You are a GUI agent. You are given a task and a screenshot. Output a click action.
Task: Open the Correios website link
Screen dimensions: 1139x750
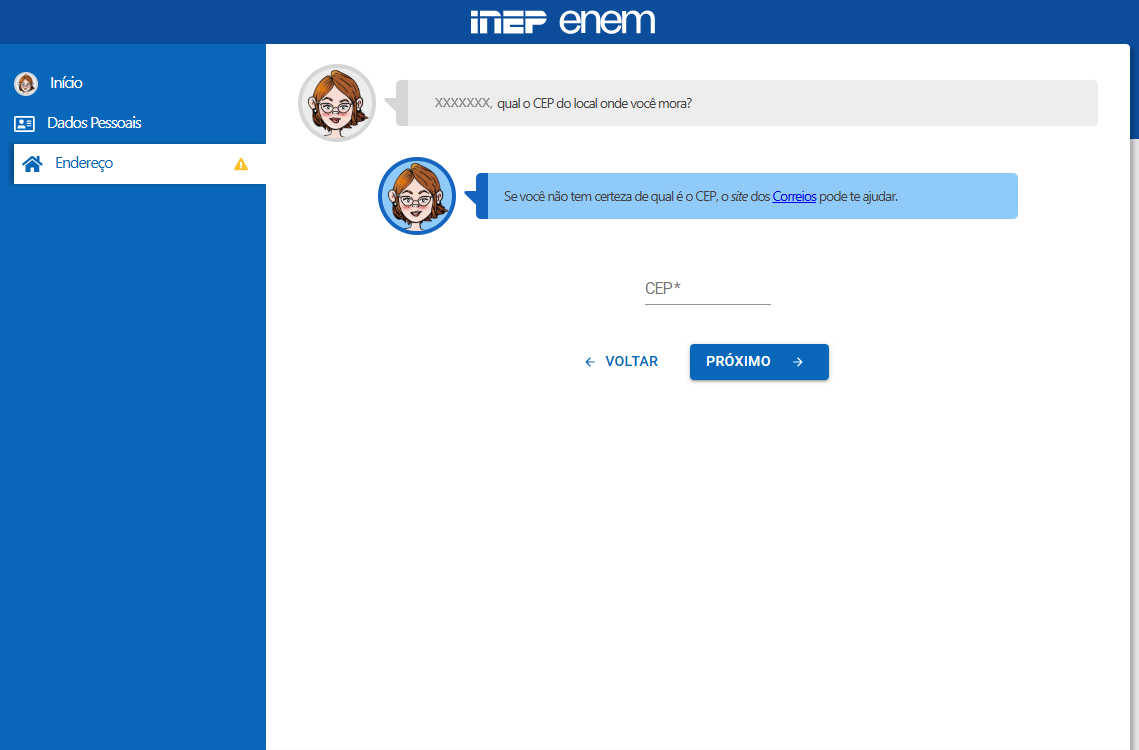click(x=794, y=197)
